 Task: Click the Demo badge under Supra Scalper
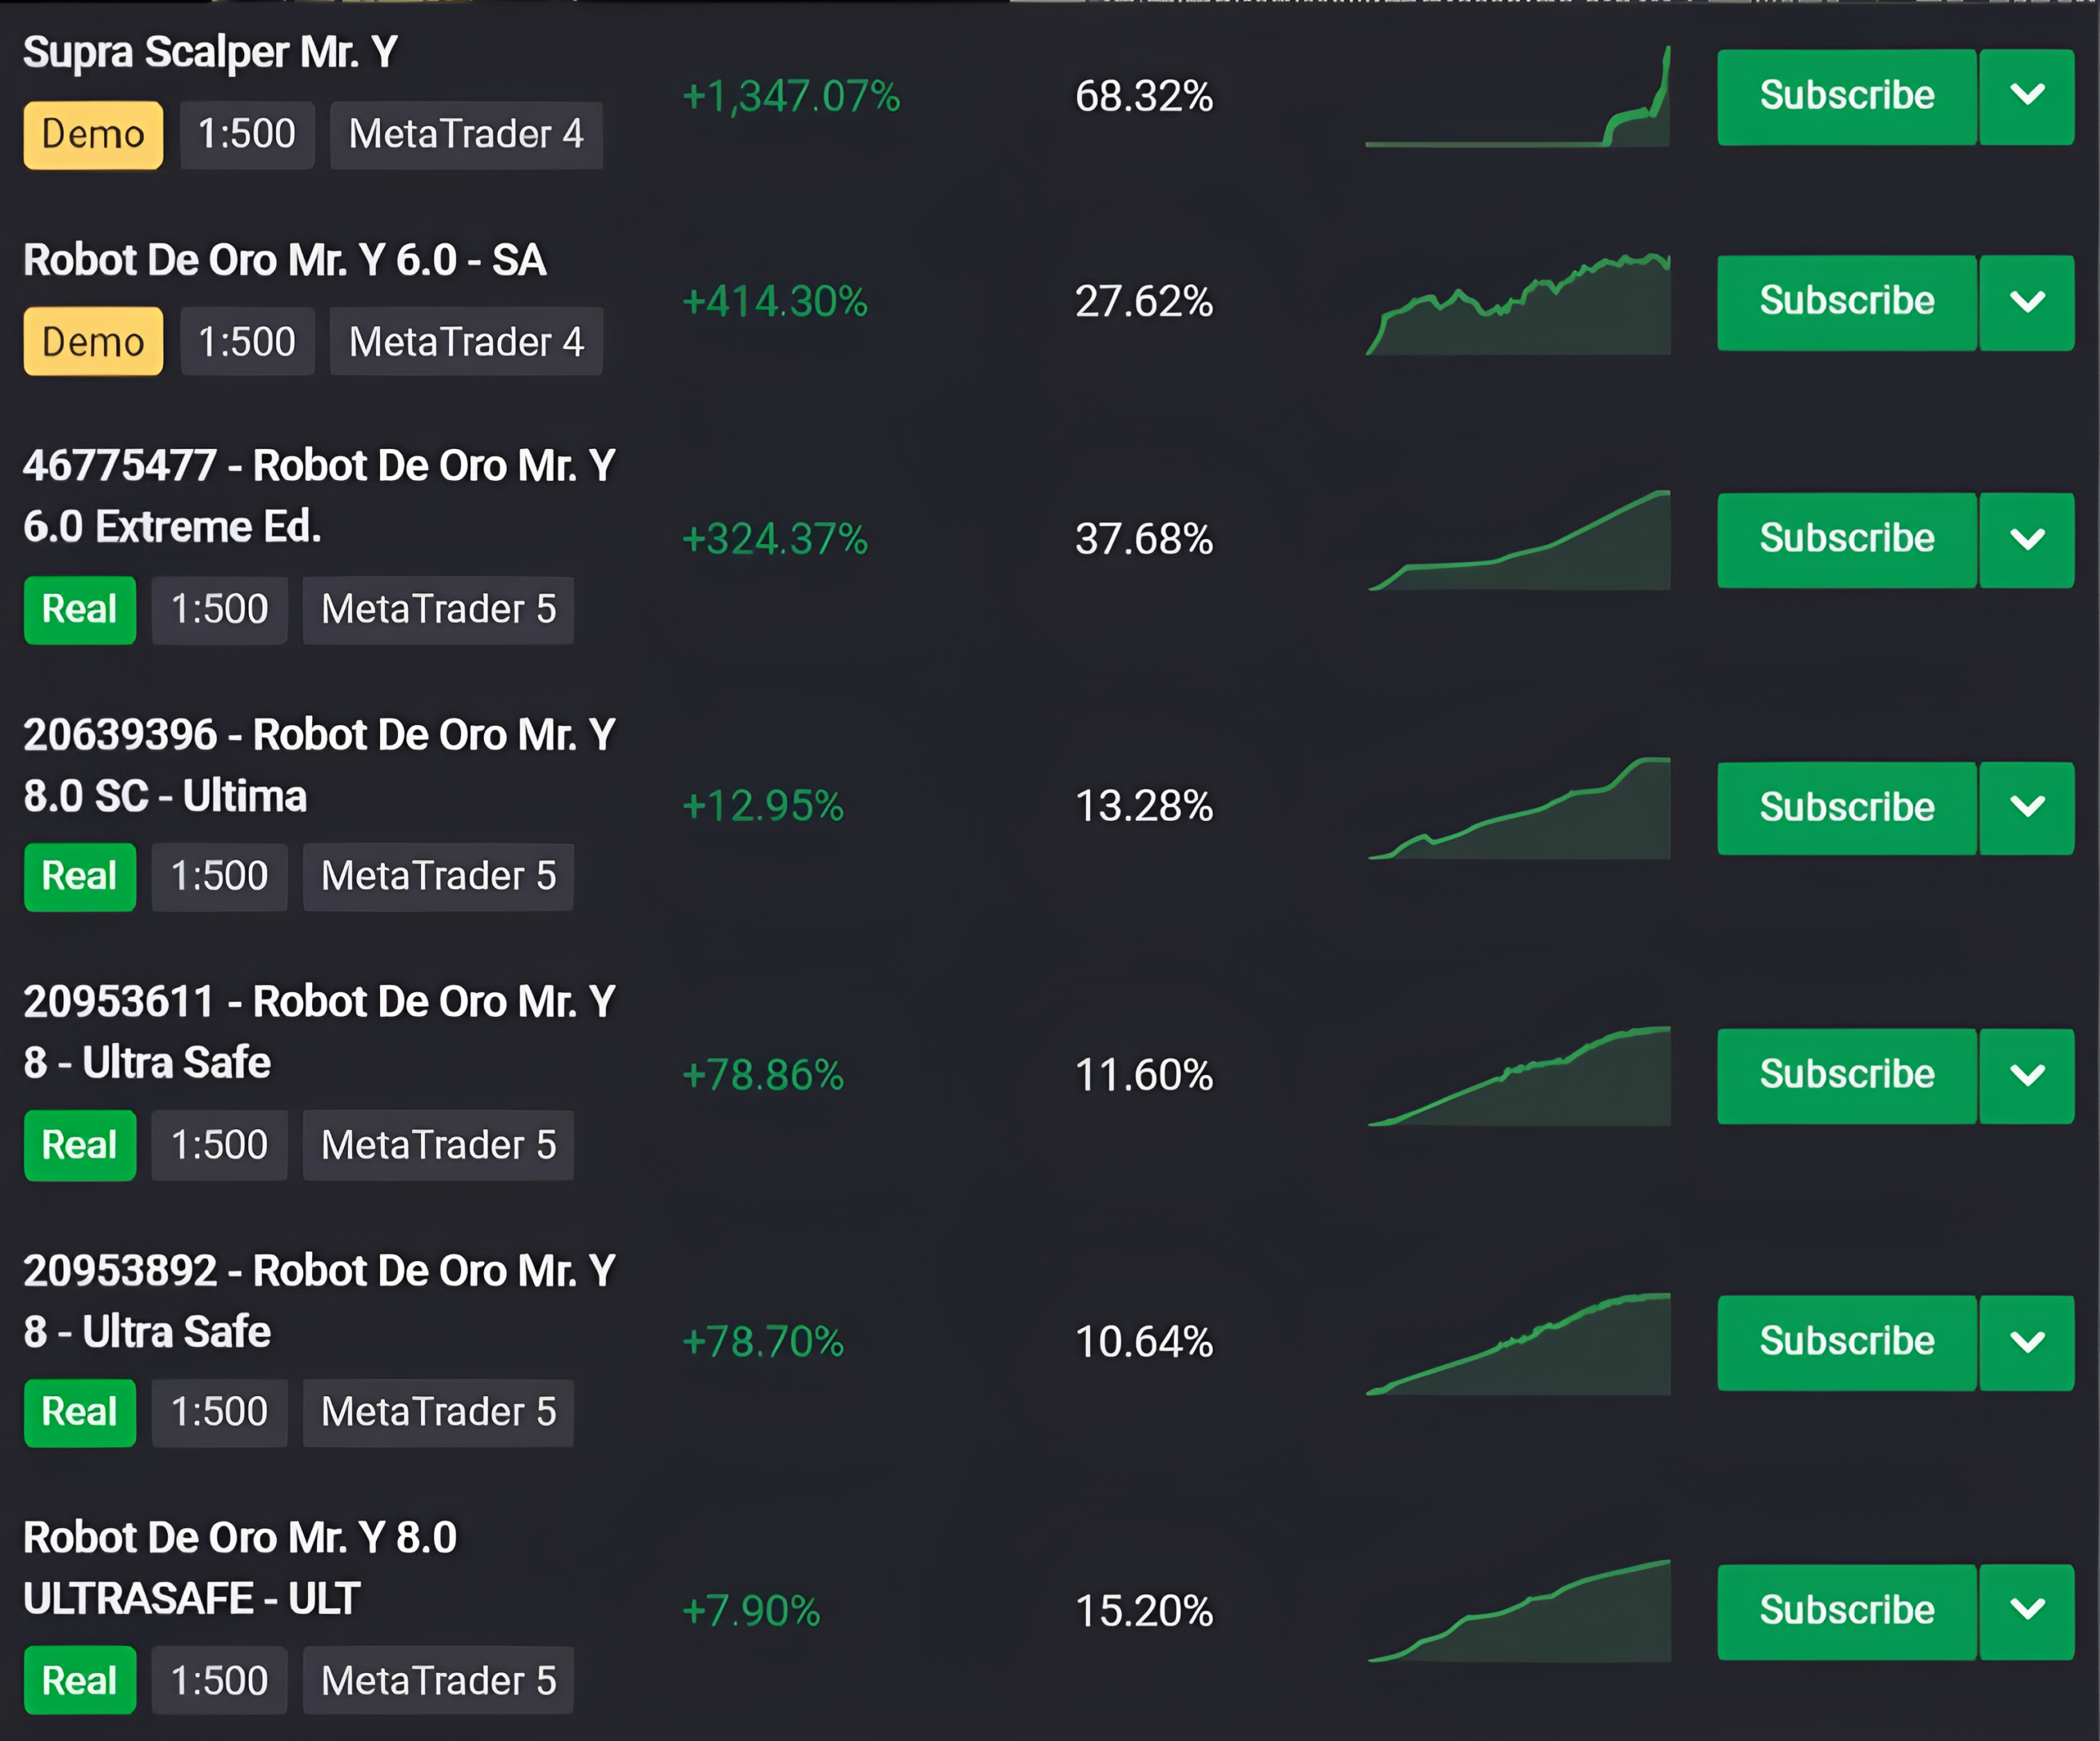[93, 135]
